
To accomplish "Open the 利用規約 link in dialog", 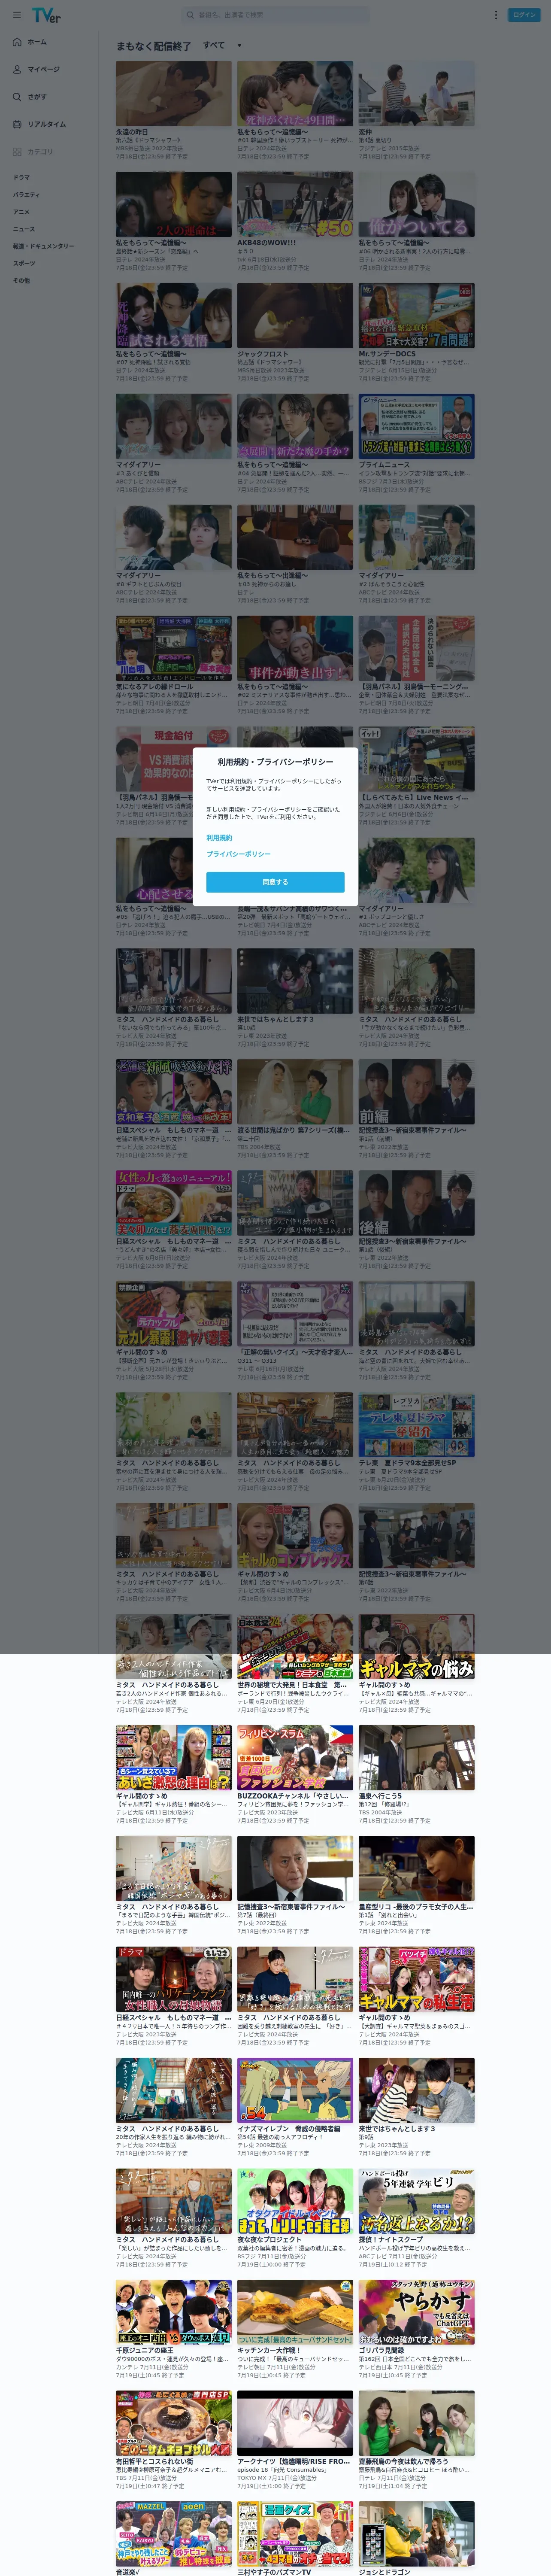I will (x=219, y=838).
